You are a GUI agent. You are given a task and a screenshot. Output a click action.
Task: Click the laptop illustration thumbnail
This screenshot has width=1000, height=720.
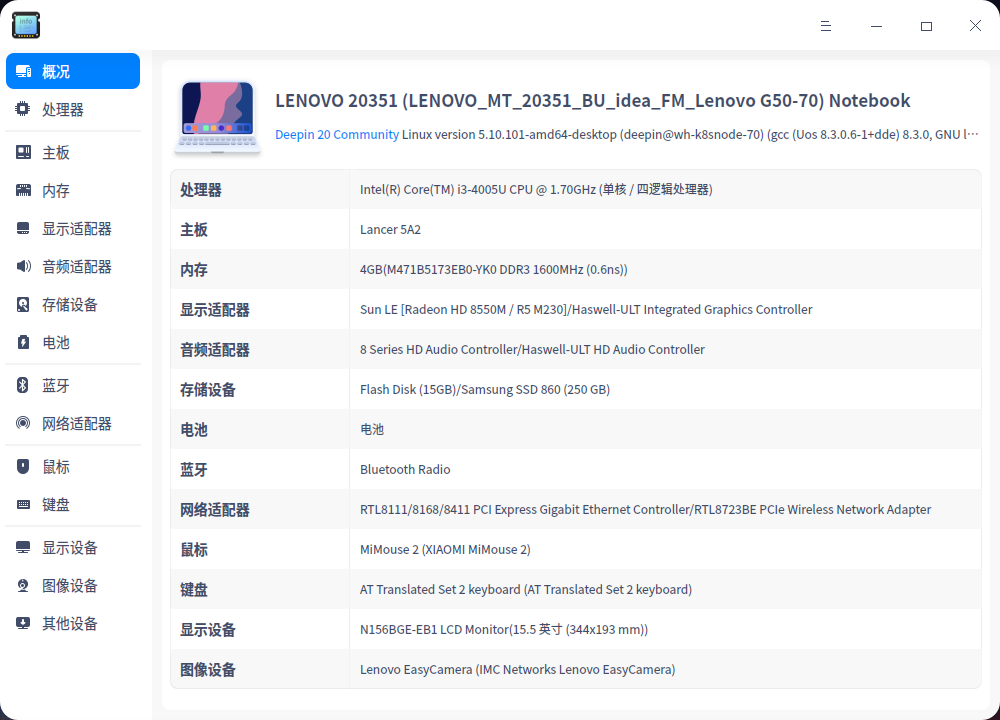point(217,117)
